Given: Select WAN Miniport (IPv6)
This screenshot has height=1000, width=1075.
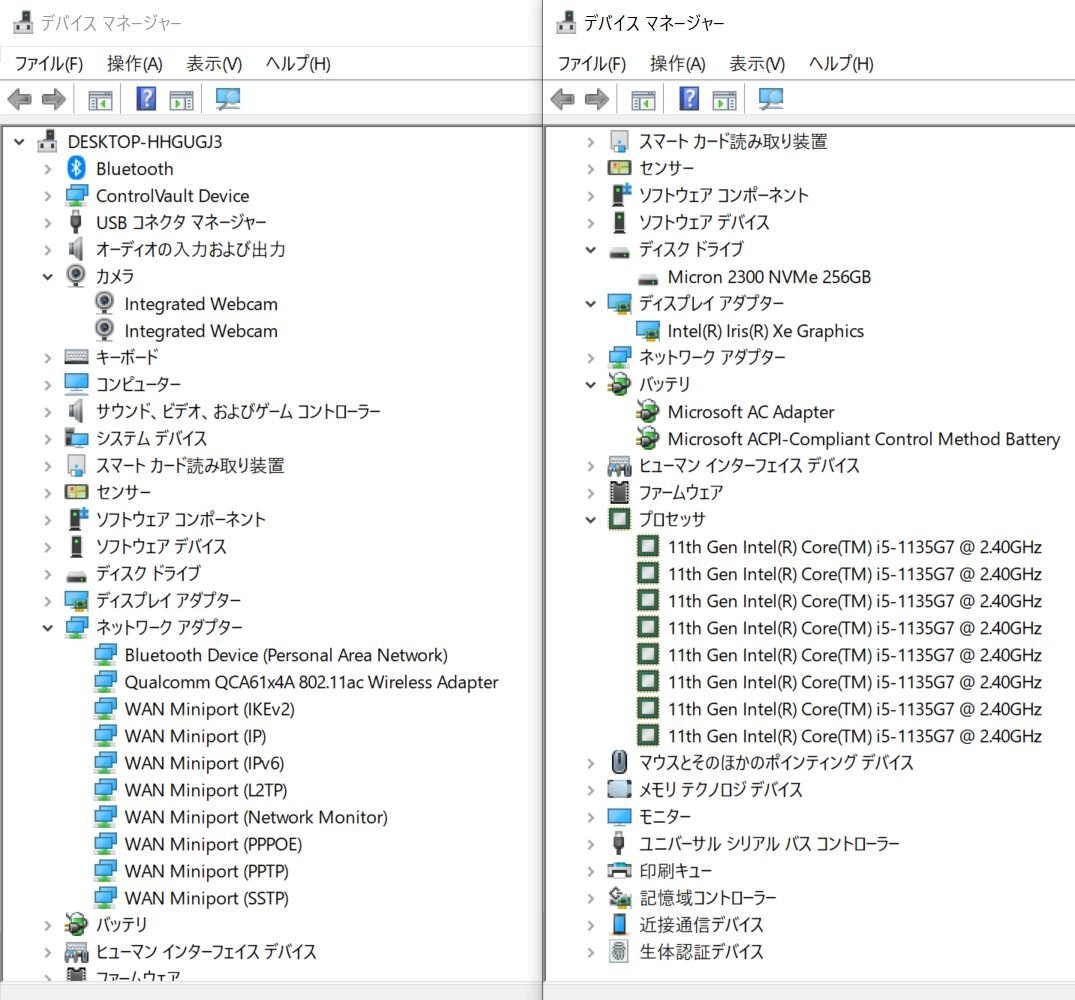Looking at the screenshot, I should click(204, 763).
